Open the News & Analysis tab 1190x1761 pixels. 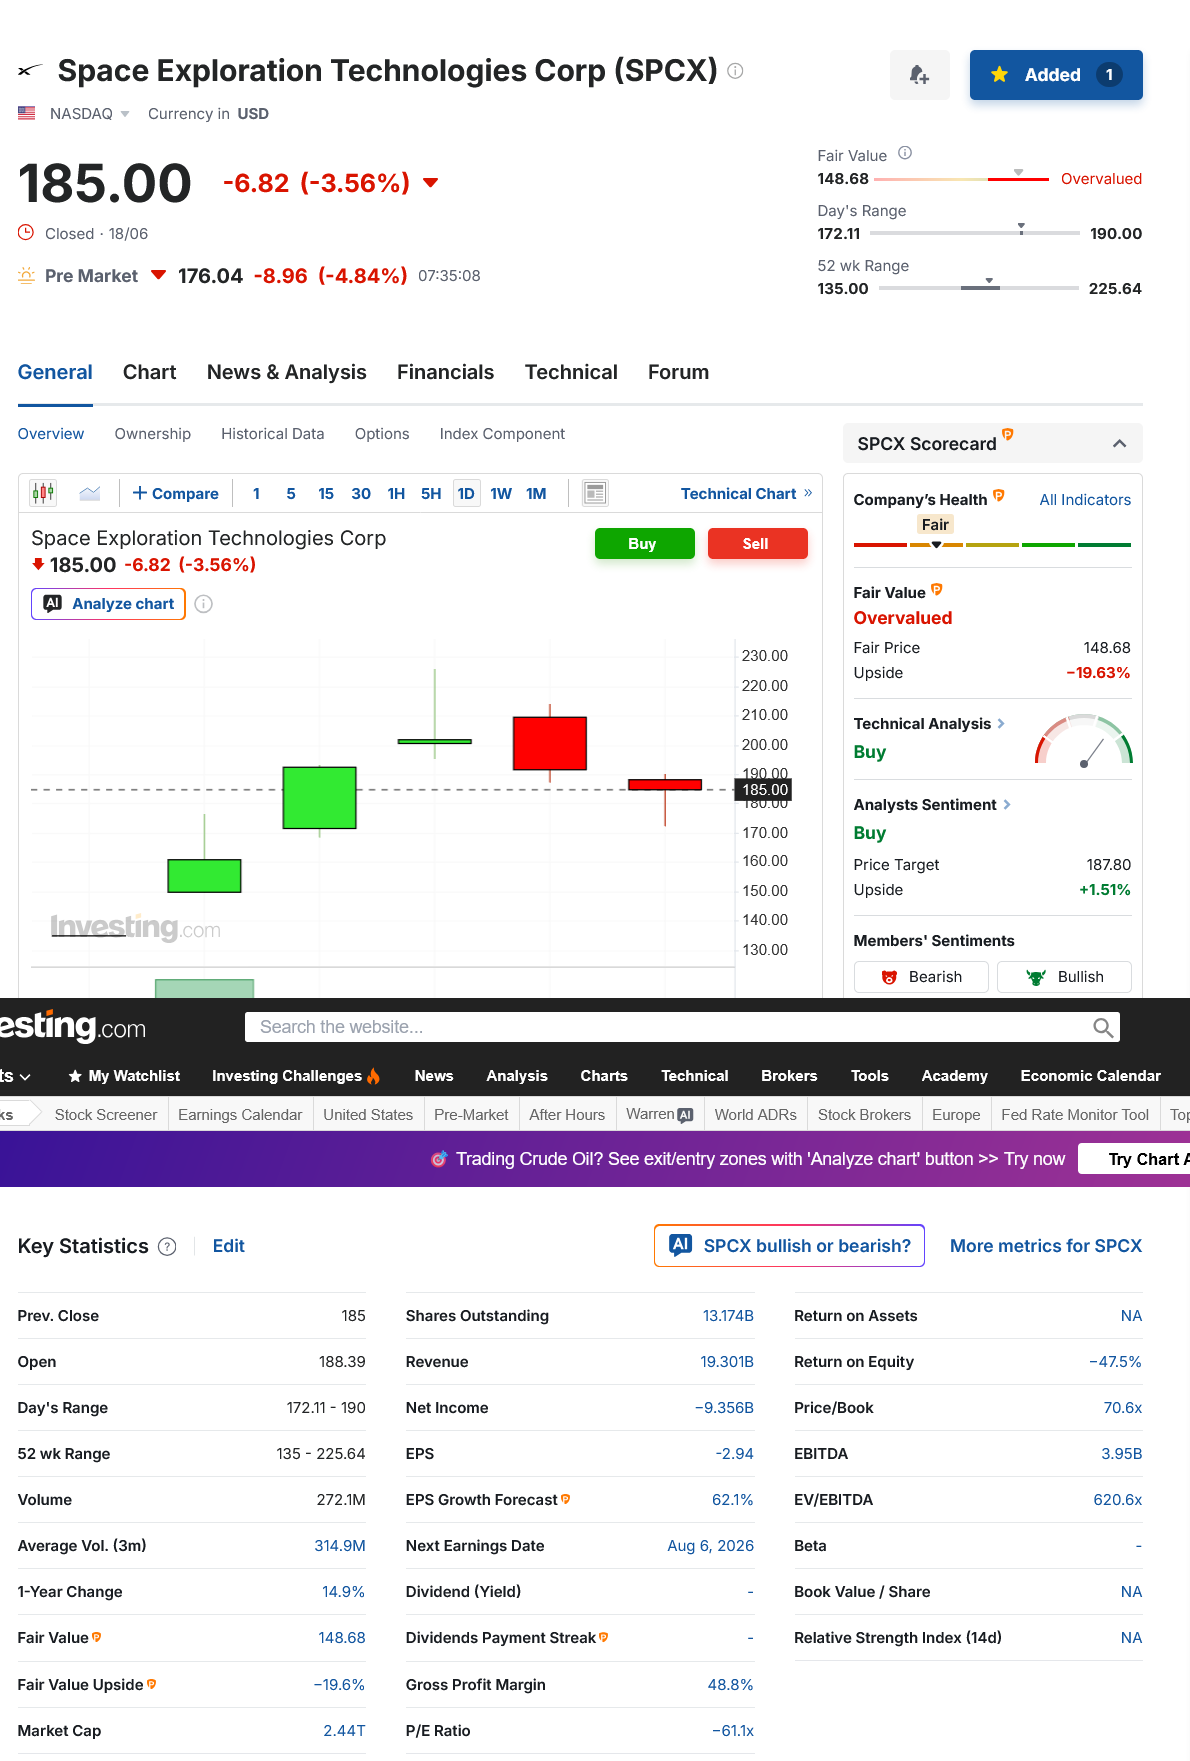coord(287,372)
